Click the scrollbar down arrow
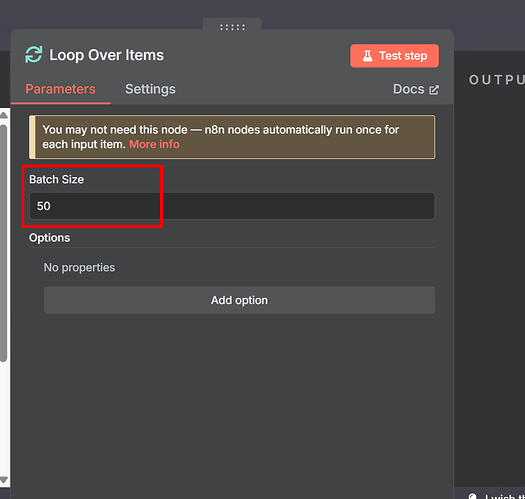525x499 pixels. click(4, 480)
